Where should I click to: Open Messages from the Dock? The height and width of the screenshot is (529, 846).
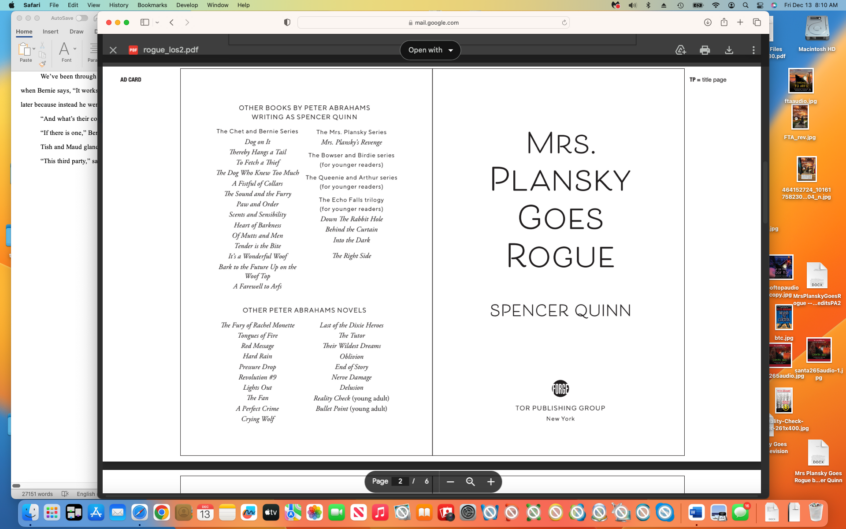tap(741, 512)
